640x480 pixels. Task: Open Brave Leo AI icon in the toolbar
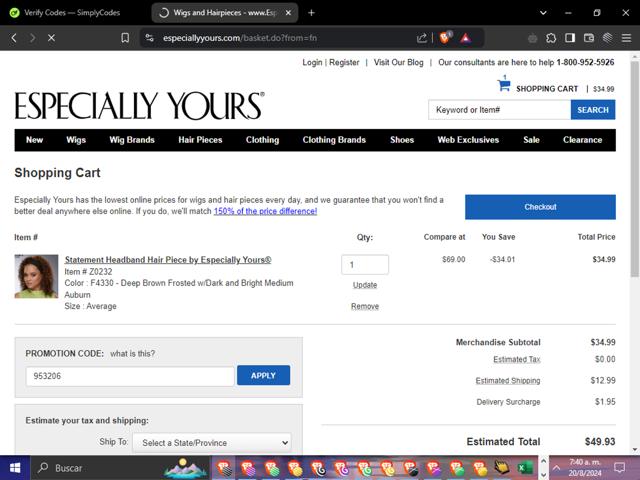608,38
